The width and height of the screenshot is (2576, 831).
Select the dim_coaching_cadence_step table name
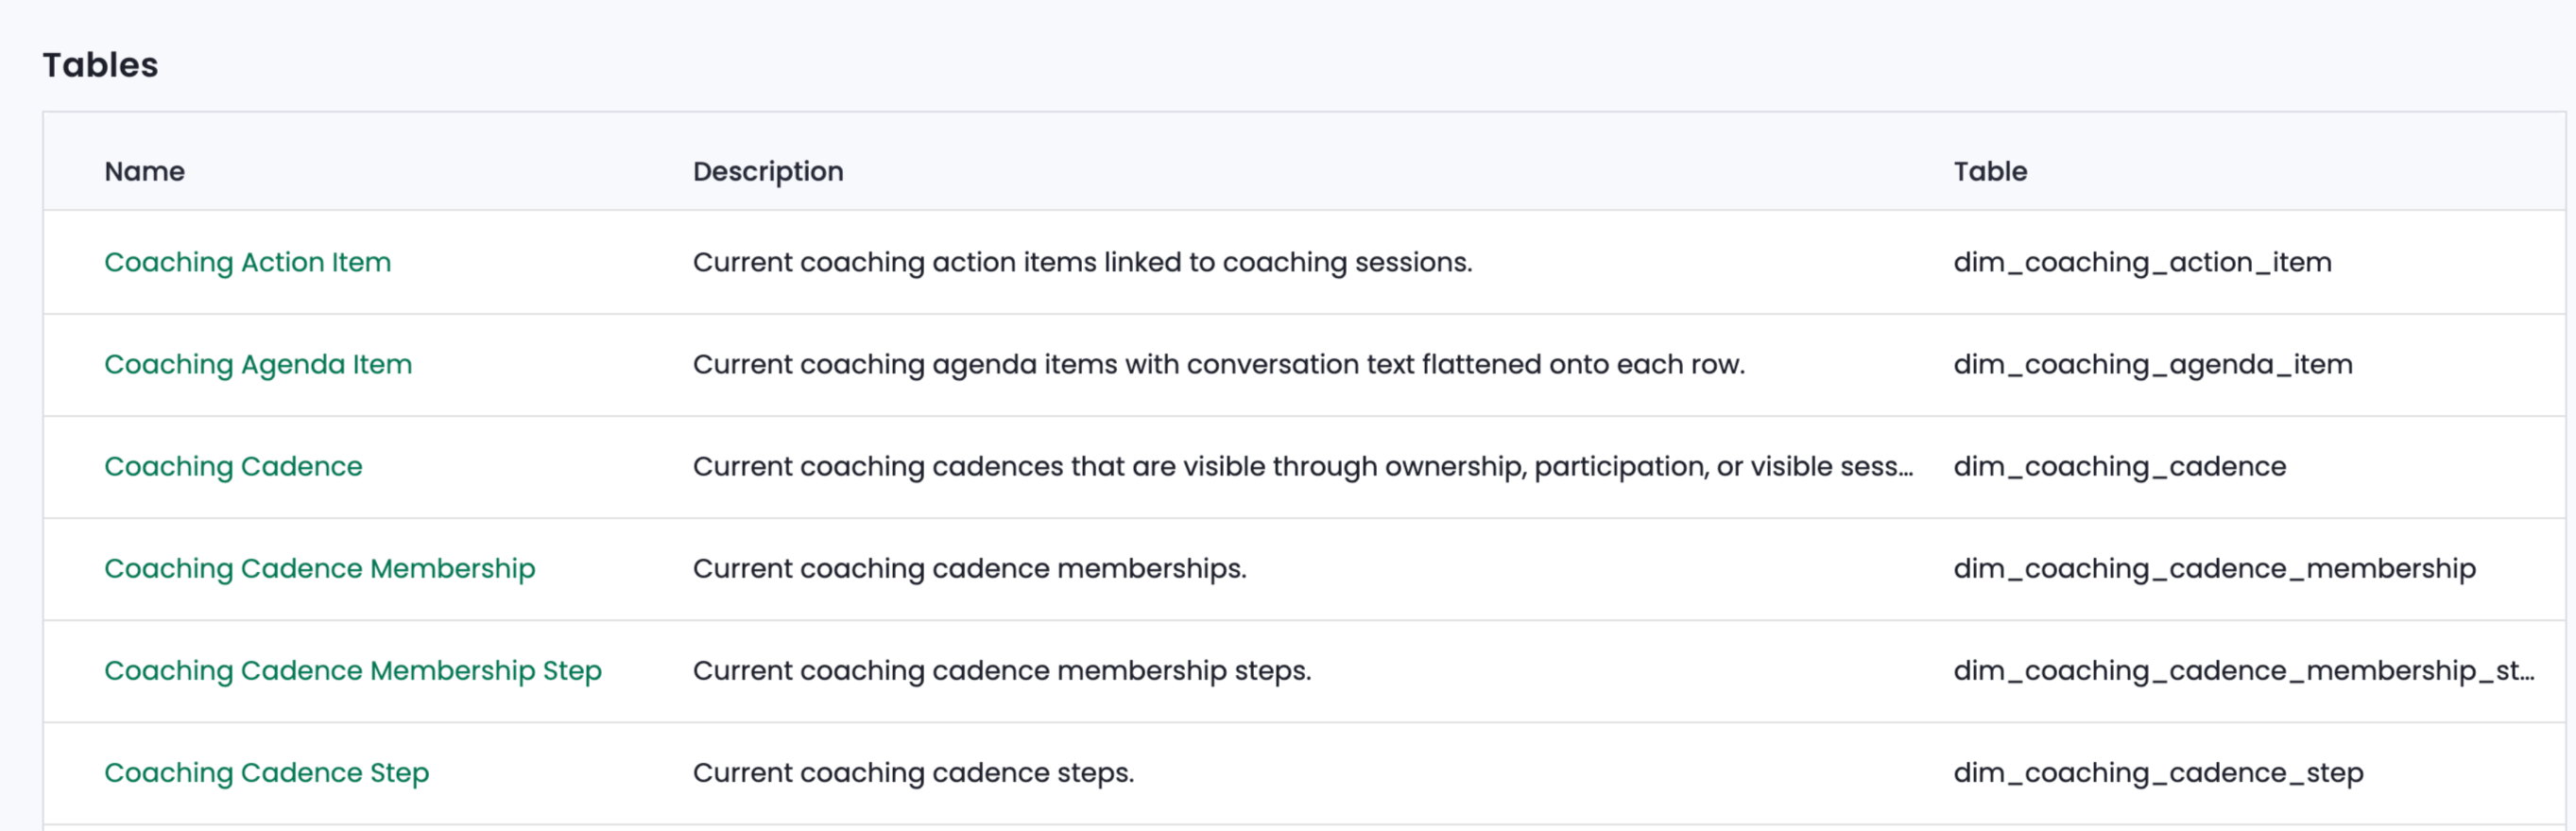point(2158,772)
